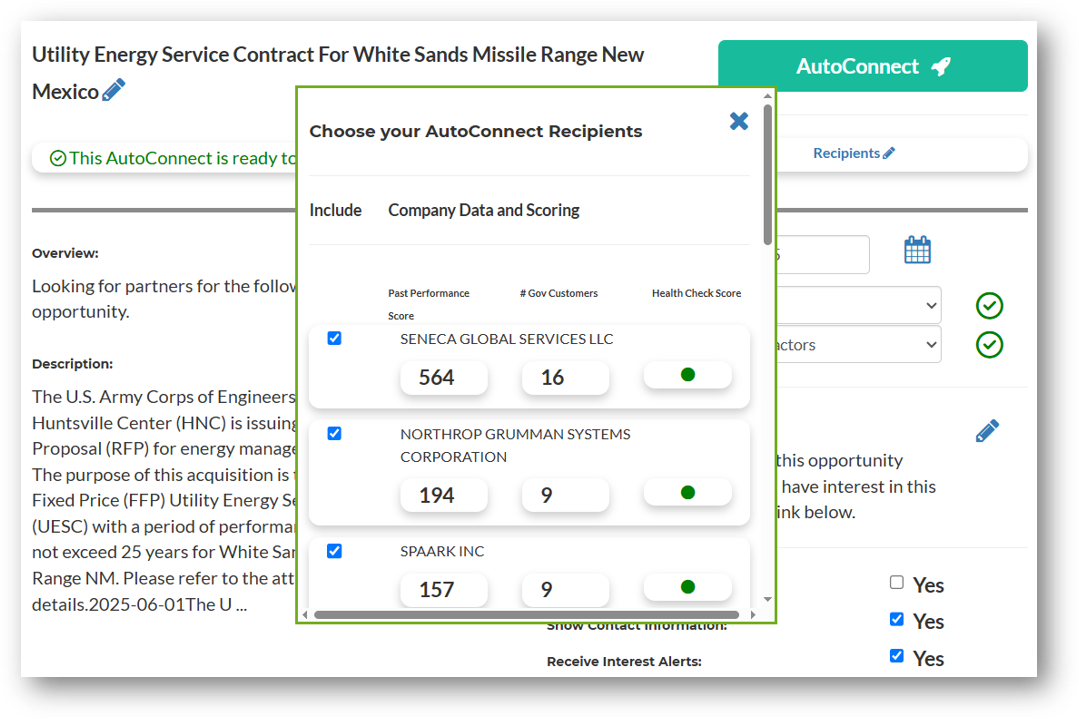Click the scroll left arrow in dialog

pyautogui.click(x=306, y=614)
